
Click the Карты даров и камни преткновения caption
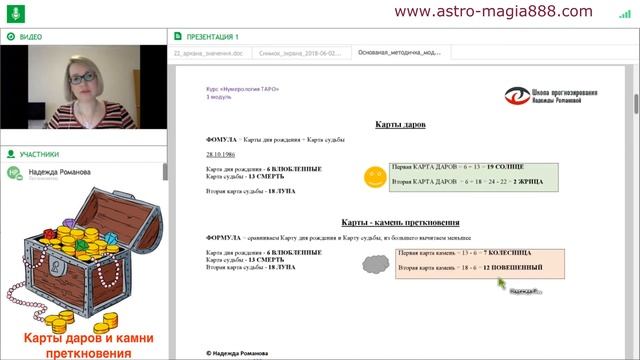point(89,345)
